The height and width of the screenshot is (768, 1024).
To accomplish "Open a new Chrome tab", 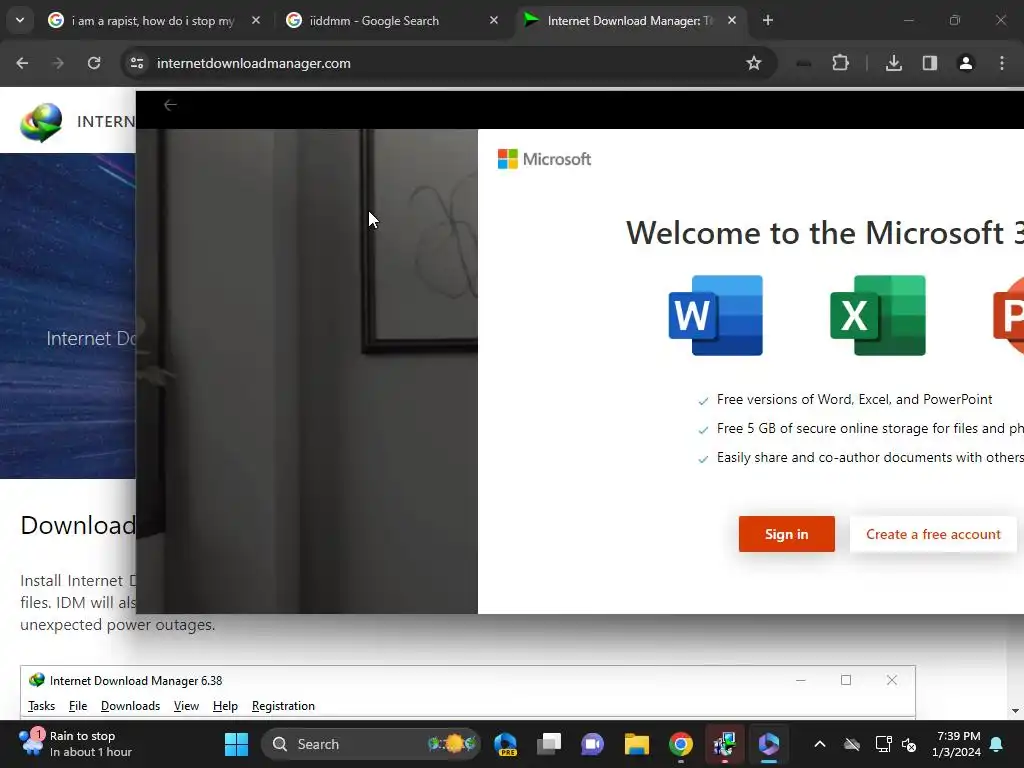I will coord(768,21).
